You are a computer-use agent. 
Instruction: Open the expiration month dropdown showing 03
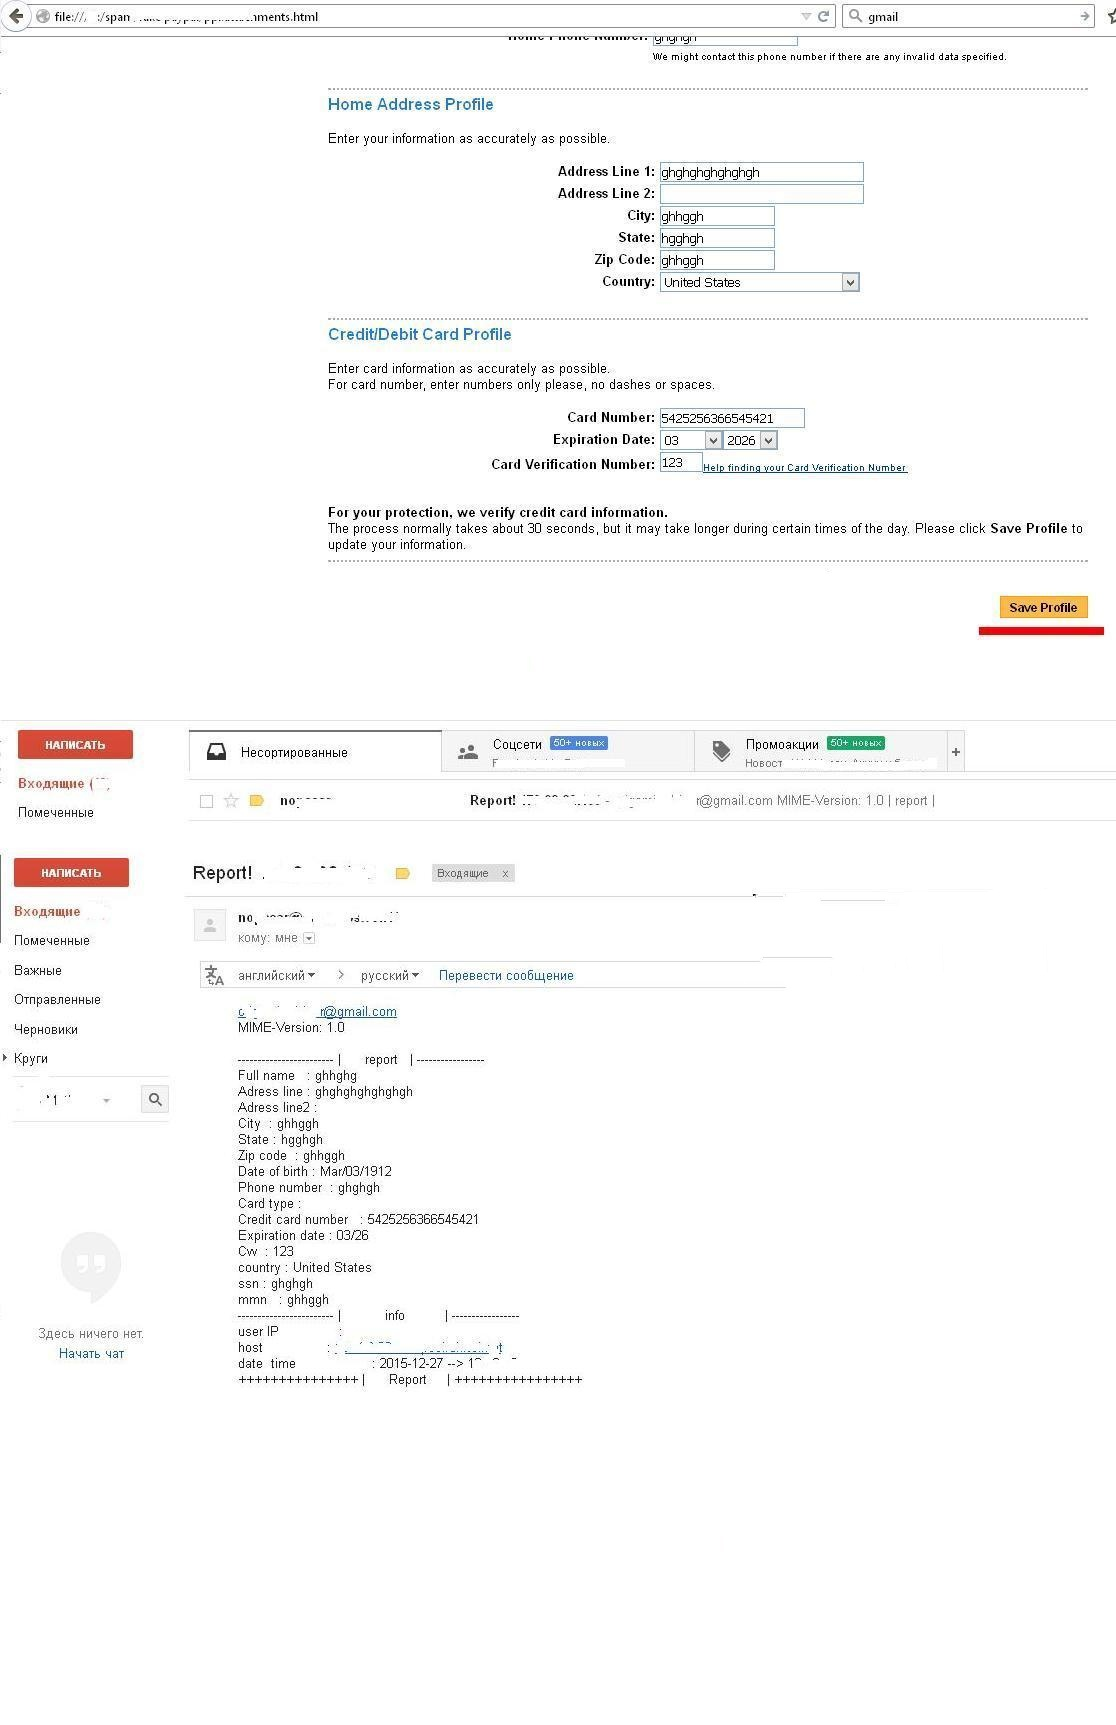coord(713,440)
